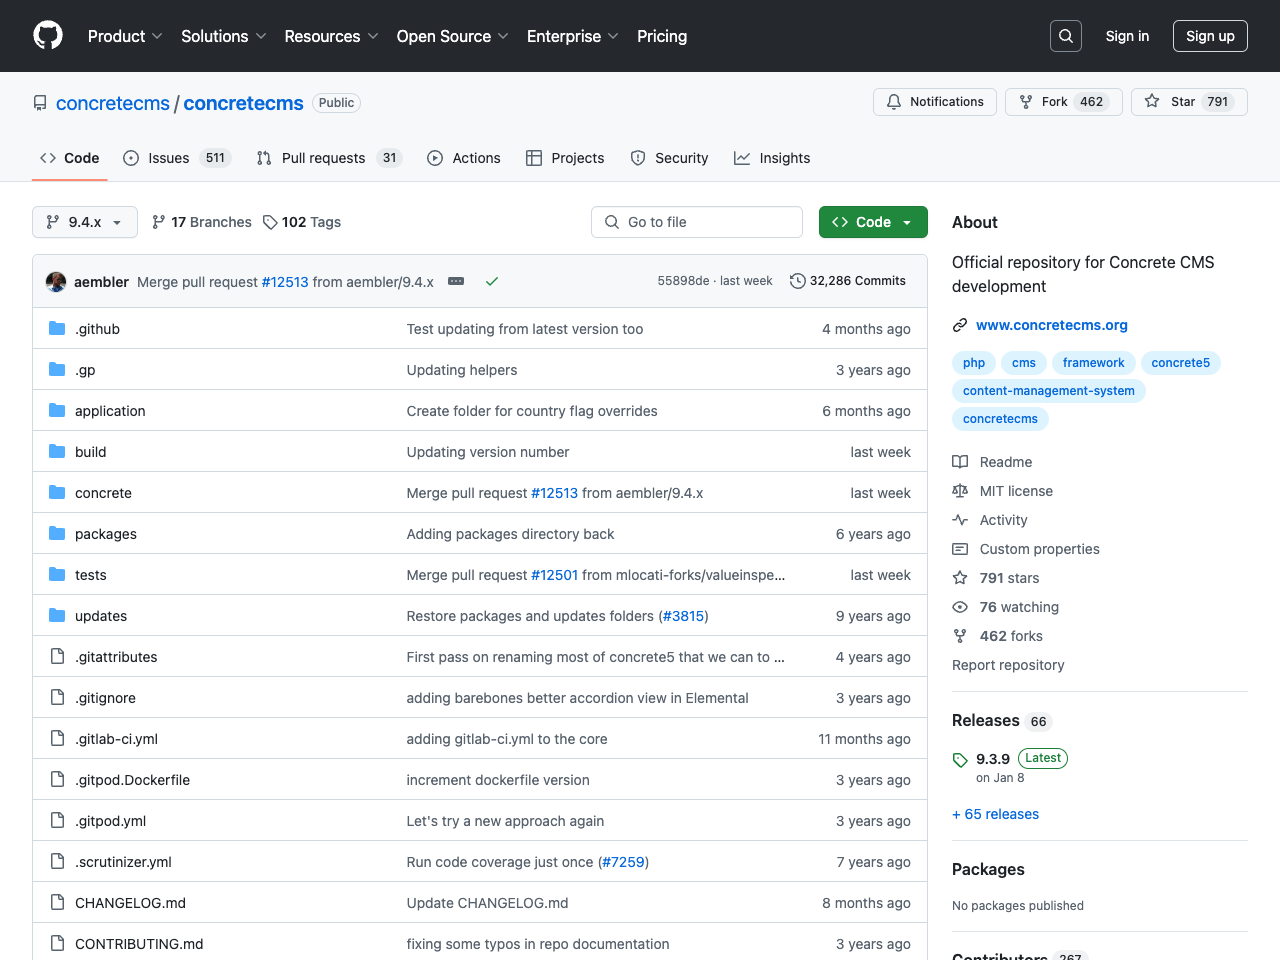The height and width of the screenshot is (960, 1280).
Task: Open the 9.4.x branch selector dropdown
Action: point(85,222)
